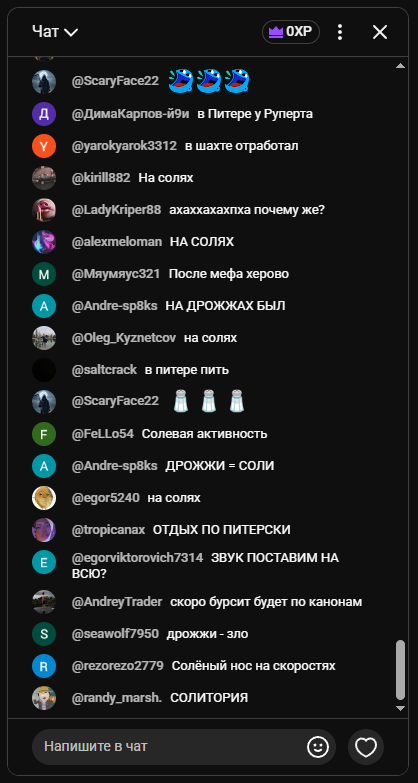This screenshot has width=418, height=783.
Task: Click the @tropicanax avatar picture
Action: pyautogui.click(x=44, y=530)
